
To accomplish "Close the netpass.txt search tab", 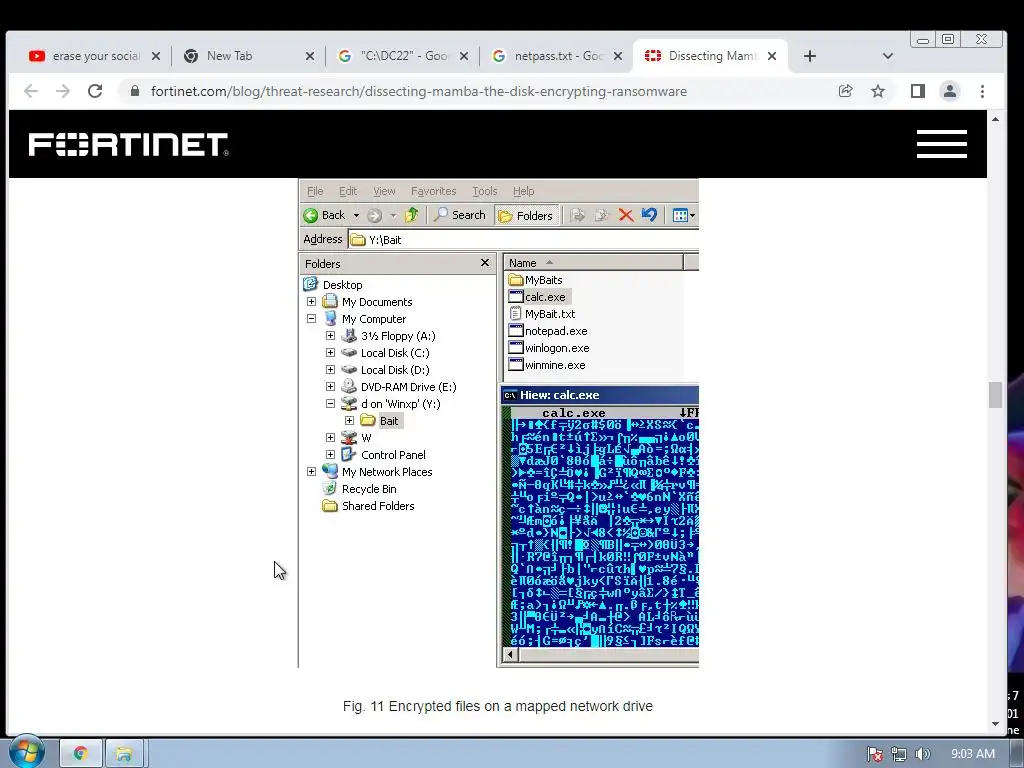I will [x=618, y=56].
